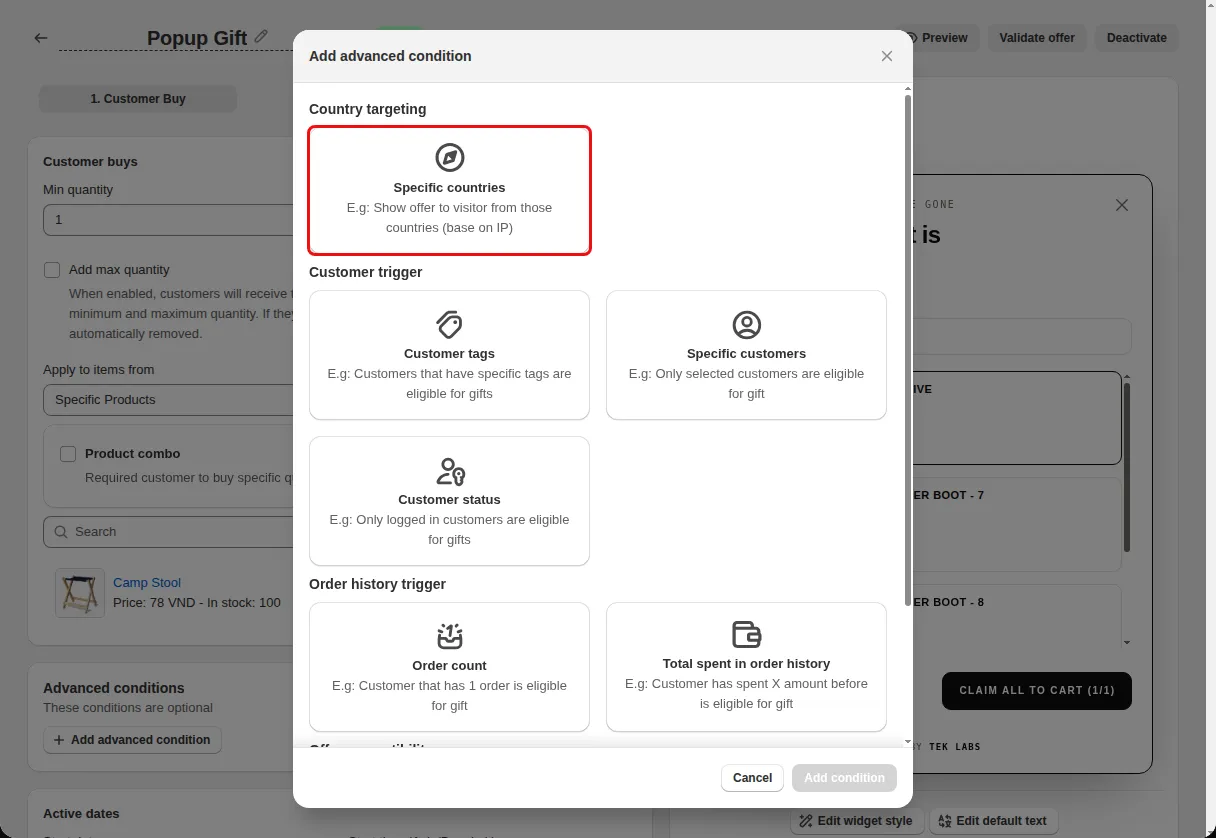Screen dimensions: 1216x838
Task: Click the Order count inbox icon
Action: pyautogui.click(x=449, y=636)
